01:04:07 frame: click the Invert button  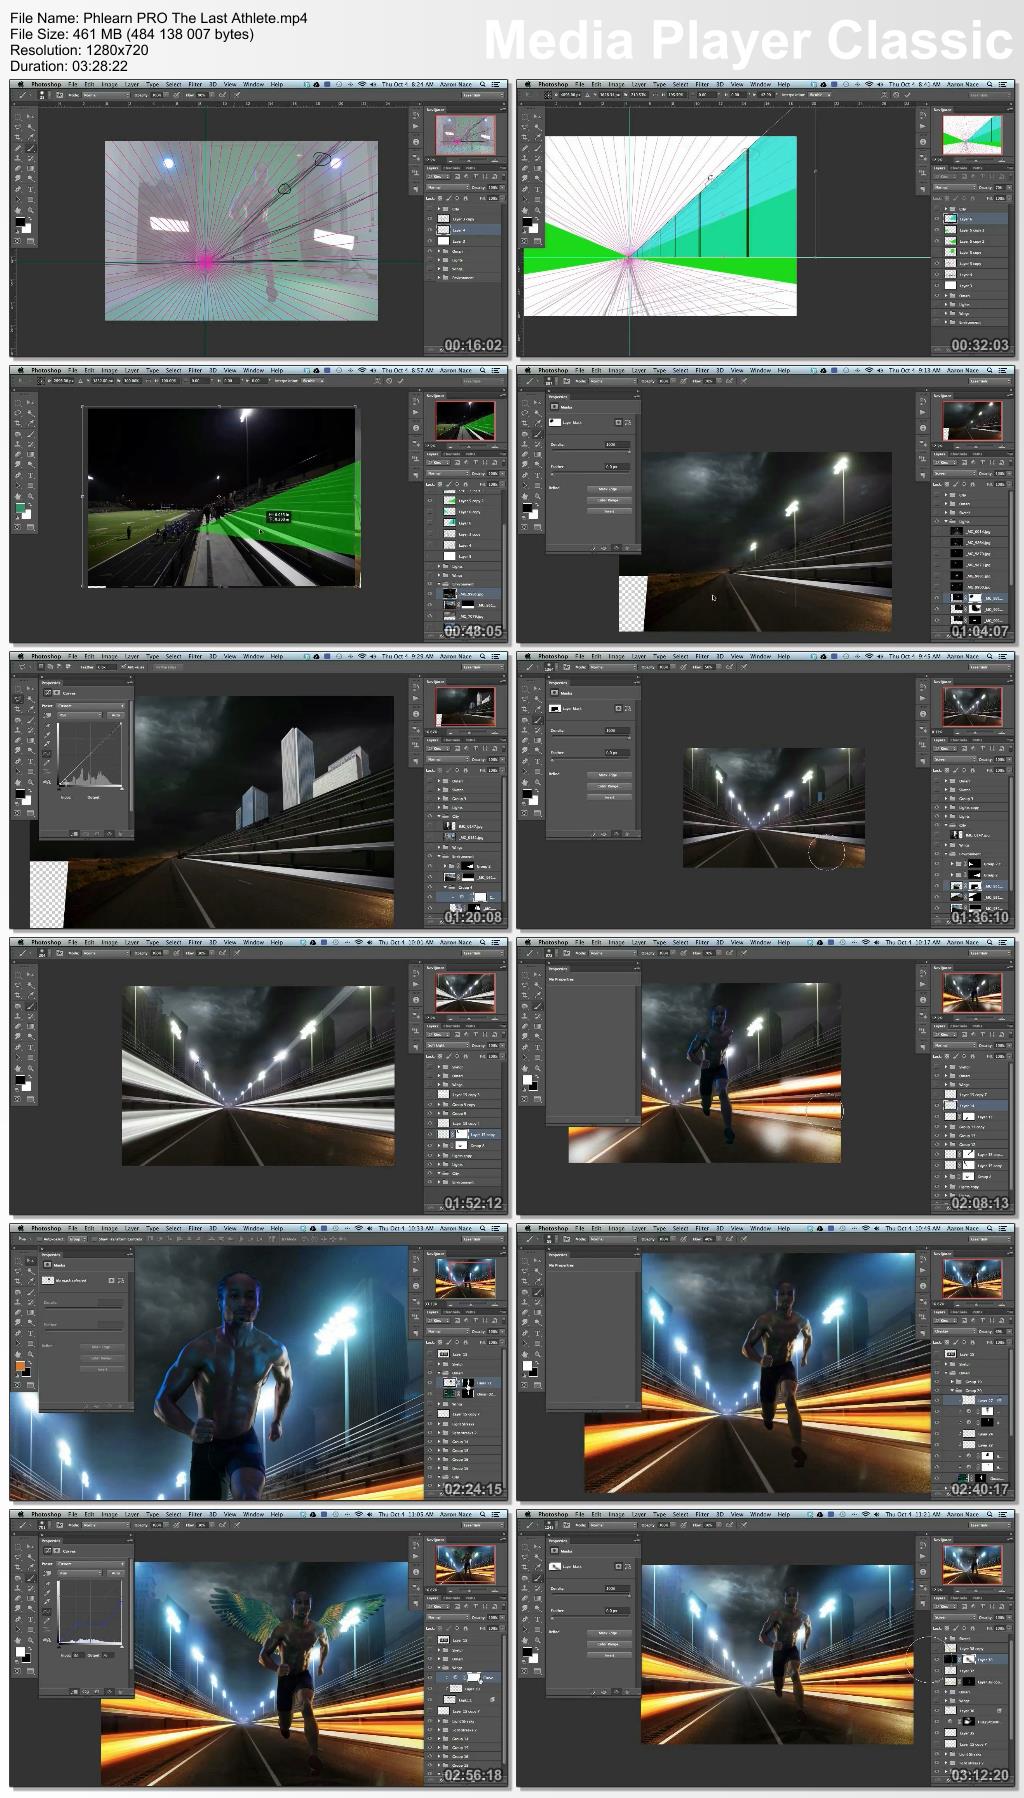click(609, 511)
